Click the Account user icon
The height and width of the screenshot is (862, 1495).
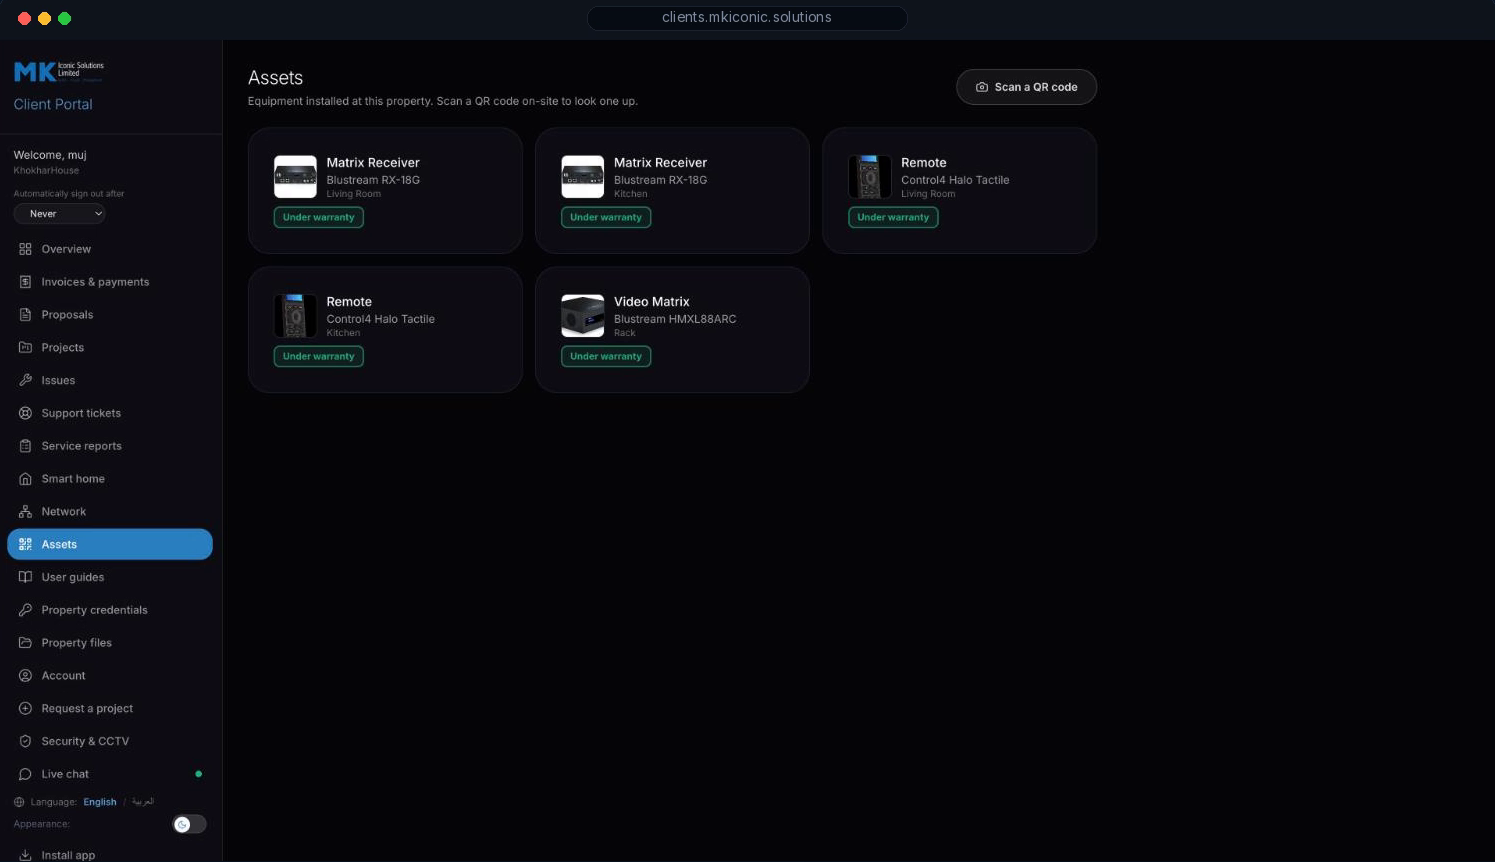(x=26, y=676)
